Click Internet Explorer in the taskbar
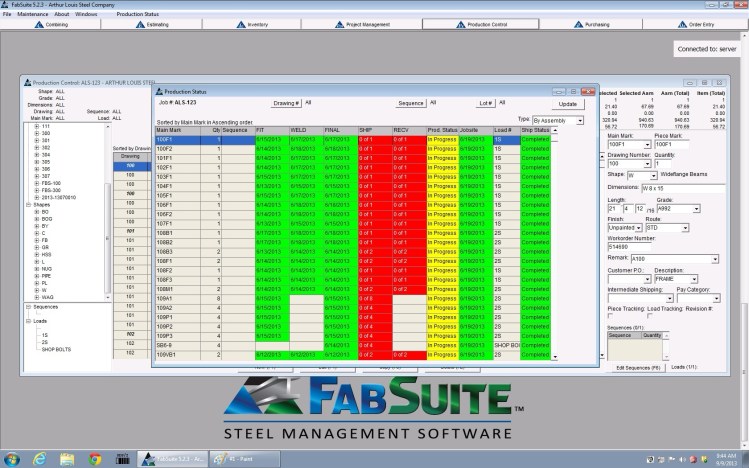The image size is (749, 468). click(x=40, y=458)
